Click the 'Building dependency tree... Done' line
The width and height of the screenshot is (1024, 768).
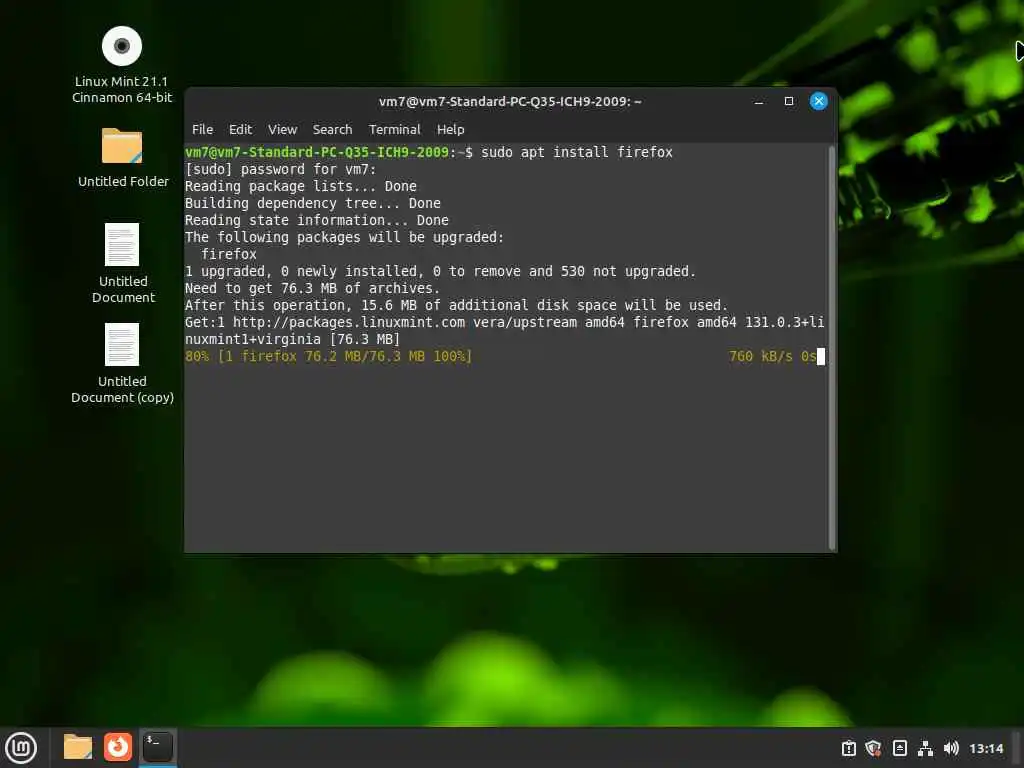[313, 203]
